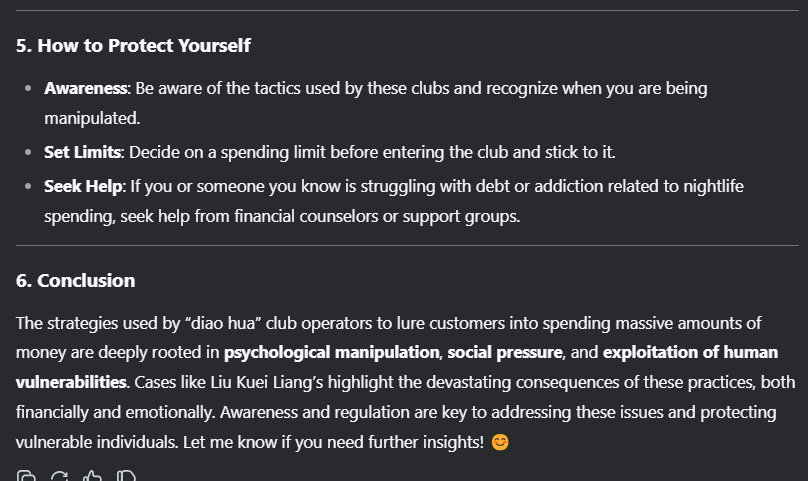The image size is (808, 481).
Task: Click the word 'manipulated.' in the first bullet
Action: click(x=92, y=119)
